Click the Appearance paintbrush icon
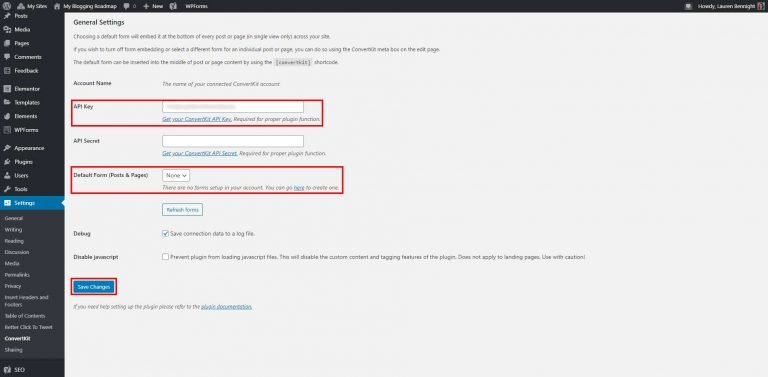The height and width of the screenshot is (377, 768). [7, 148]
